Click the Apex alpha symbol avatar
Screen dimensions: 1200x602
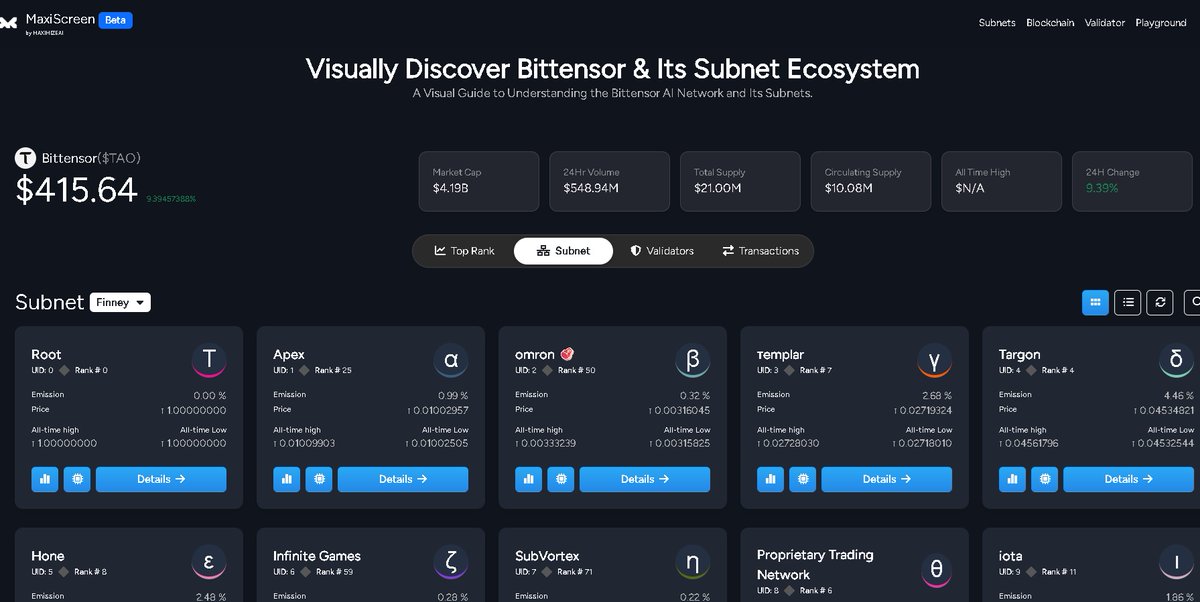point(451,360)
